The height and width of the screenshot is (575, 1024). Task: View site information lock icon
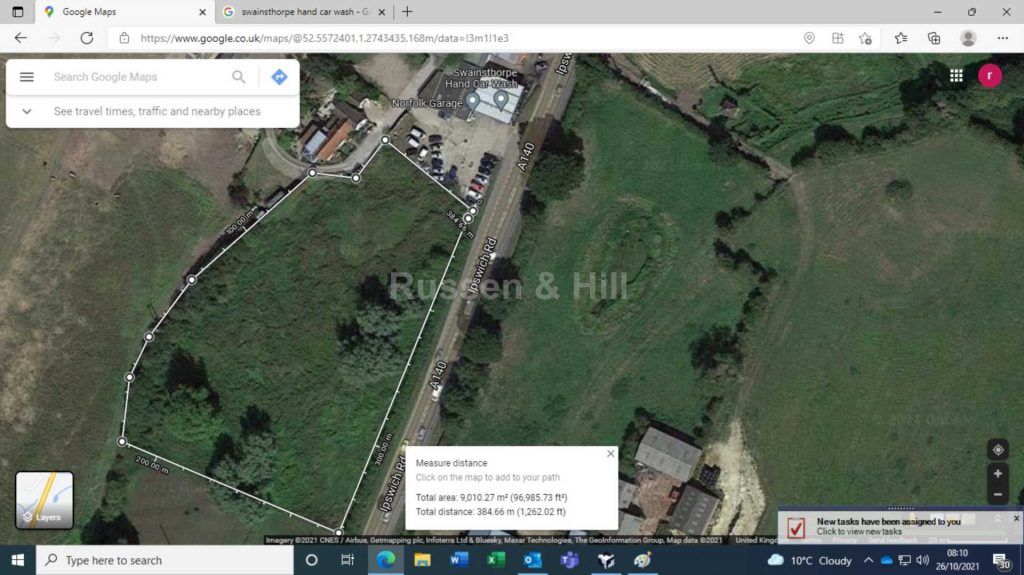coord(124,38)
